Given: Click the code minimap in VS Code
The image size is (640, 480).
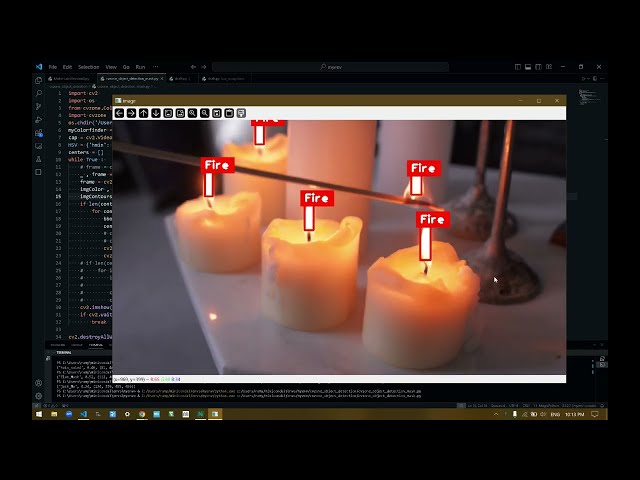Looking at the screenshot, I should tap(589, 97).
